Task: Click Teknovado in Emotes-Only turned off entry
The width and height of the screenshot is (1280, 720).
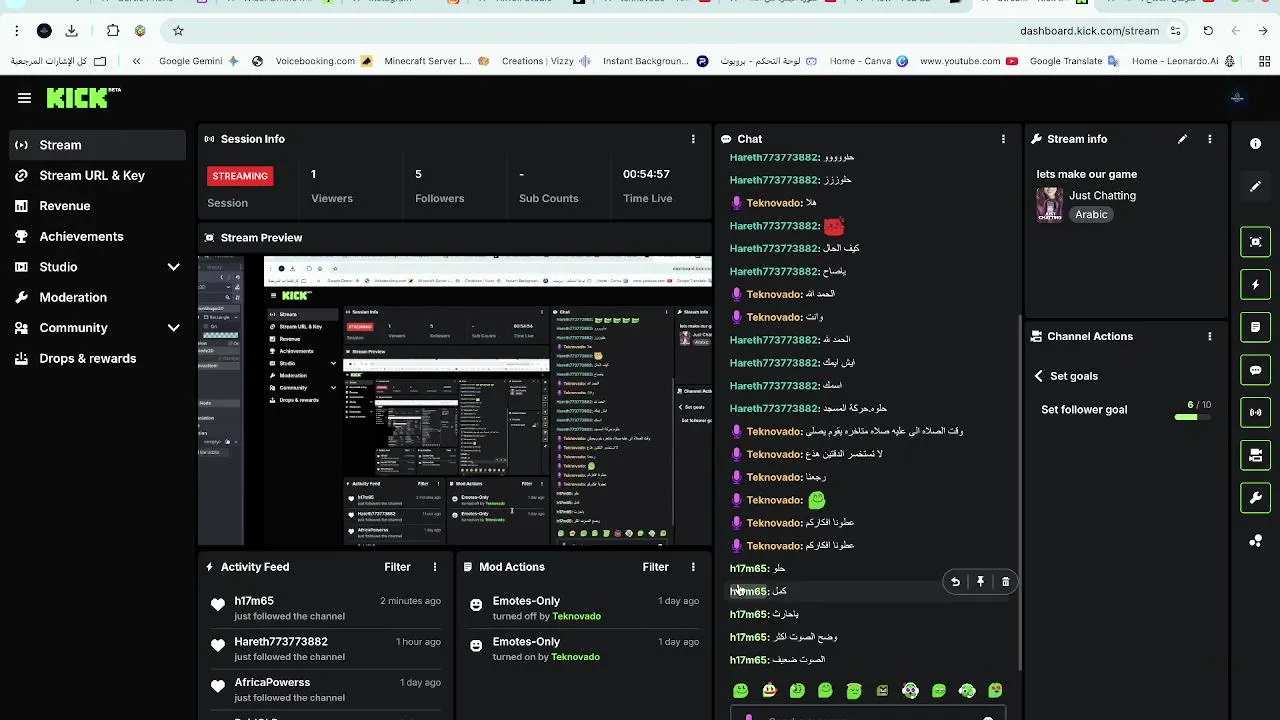Action: 576,616
